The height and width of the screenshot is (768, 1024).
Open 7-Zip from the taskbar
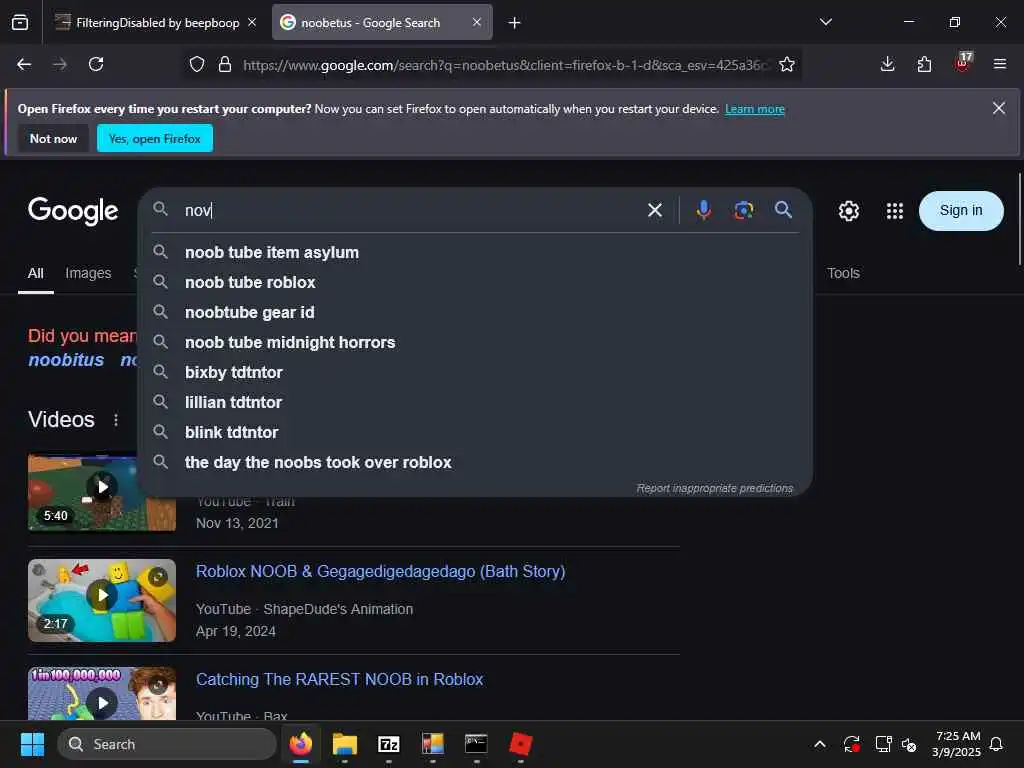coord(389,744)
